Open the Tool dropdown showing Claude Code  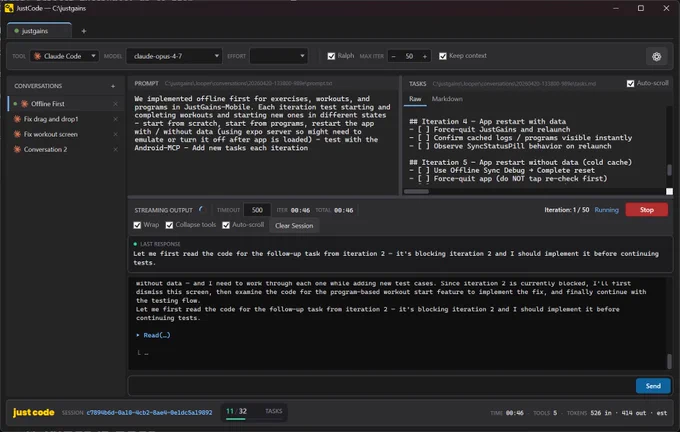64,56
